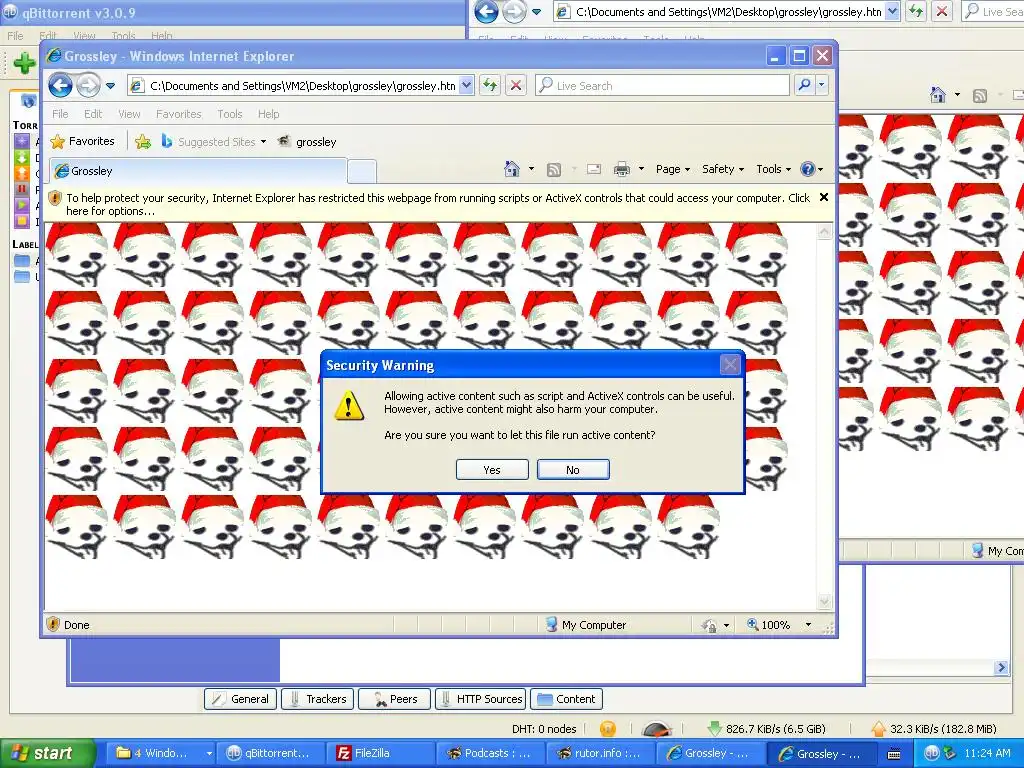Open the Safety dropdown menu

point(723,169)
